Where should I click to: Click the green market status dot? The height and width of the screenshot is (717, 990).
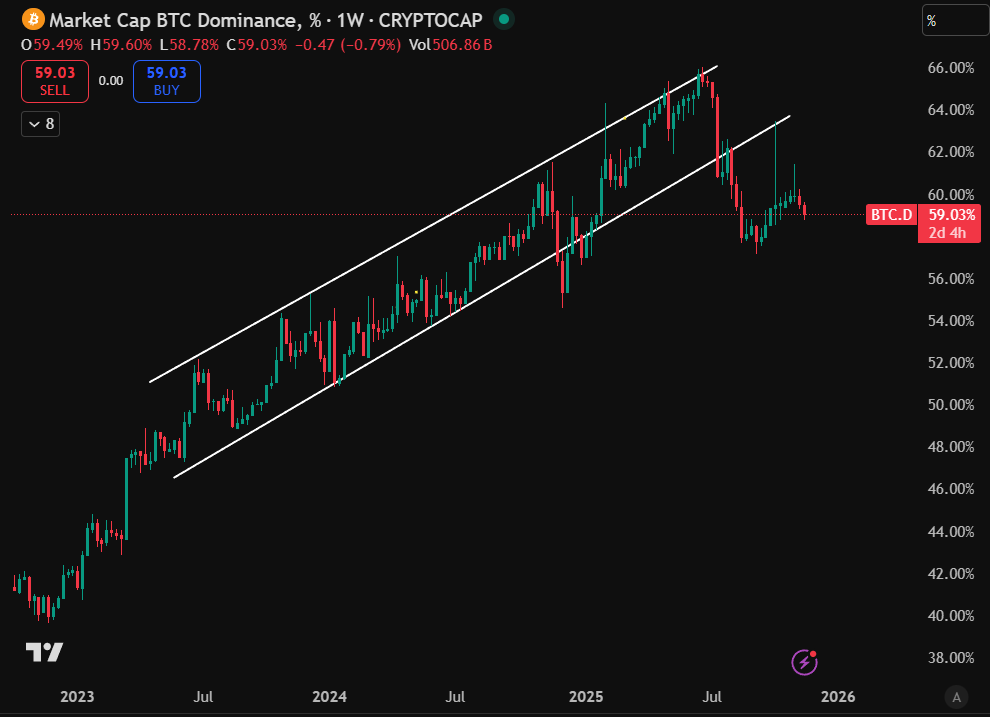504,20
